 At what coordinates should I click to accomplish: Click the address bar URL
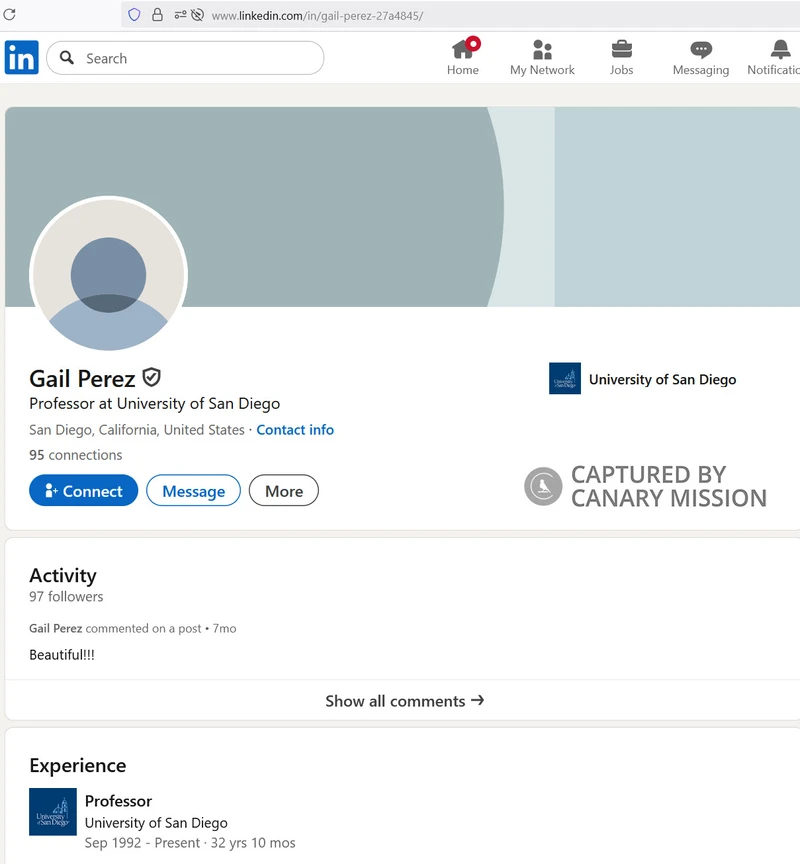point(317,16)
